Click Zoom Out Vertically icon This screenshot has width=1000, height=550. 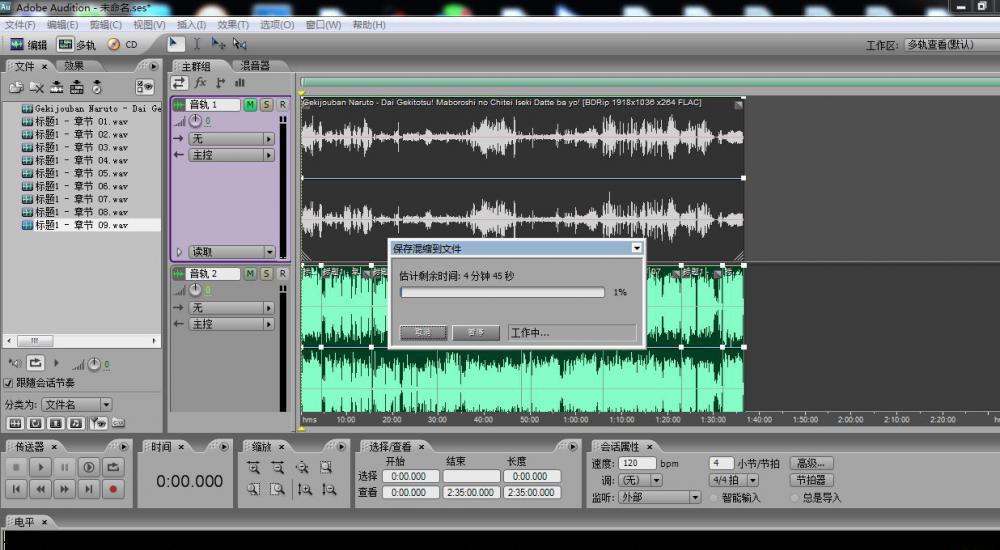329,490
